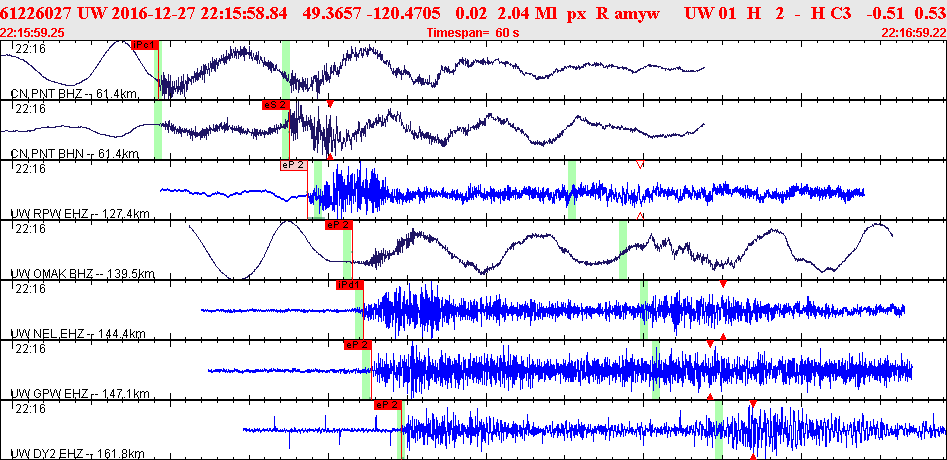947x460 pixels.
Task: Click the eP 2 pick flag on DY2 EHZ
Action: pyautogui.click(x=388, y=405)
